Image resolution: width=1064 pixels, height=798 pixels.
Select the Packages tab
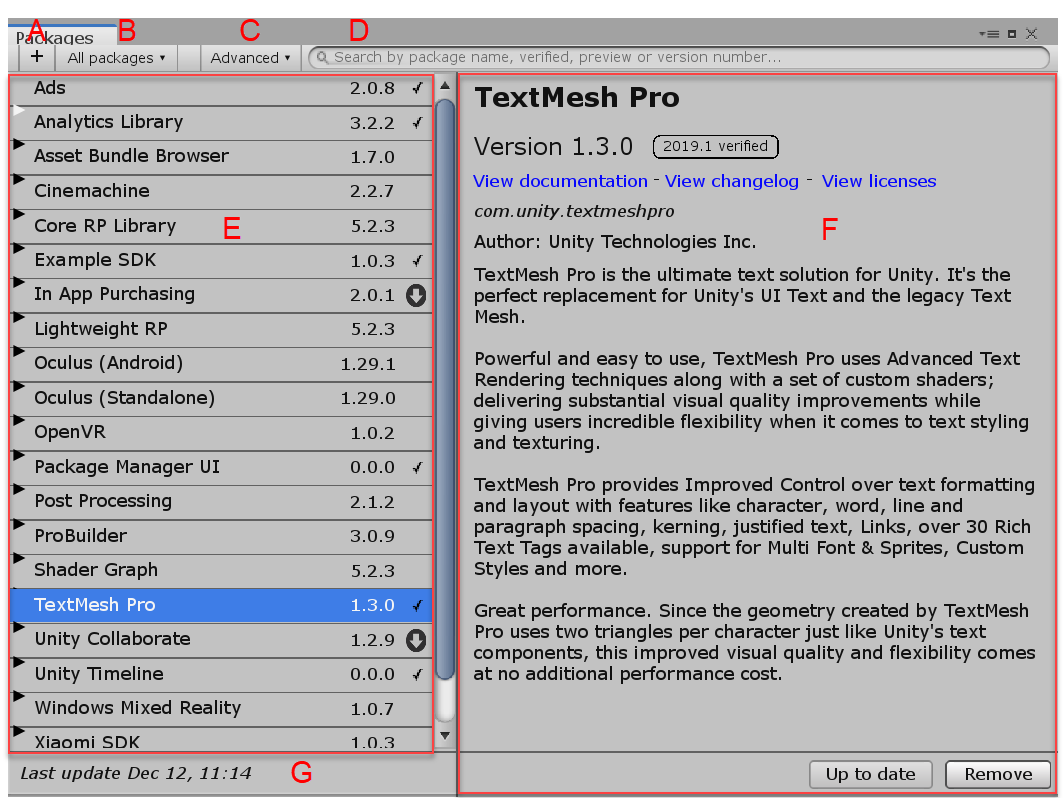click(x=55, y=39)
